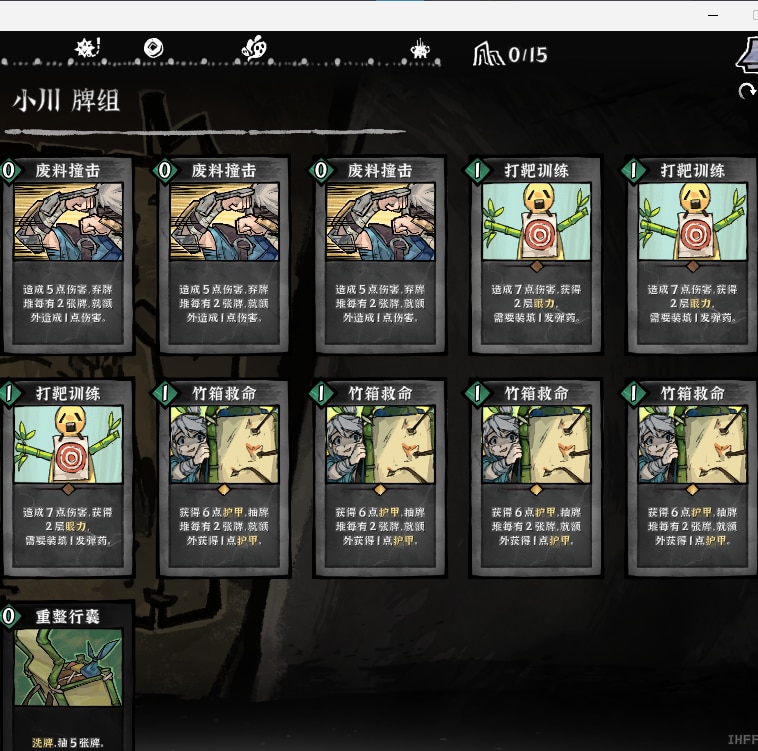Image resolution: width=758 pixels, height=751 pixels.
Task: Select the coin icon on the route path
Action: pyautogui.click(x=154, y=48)
